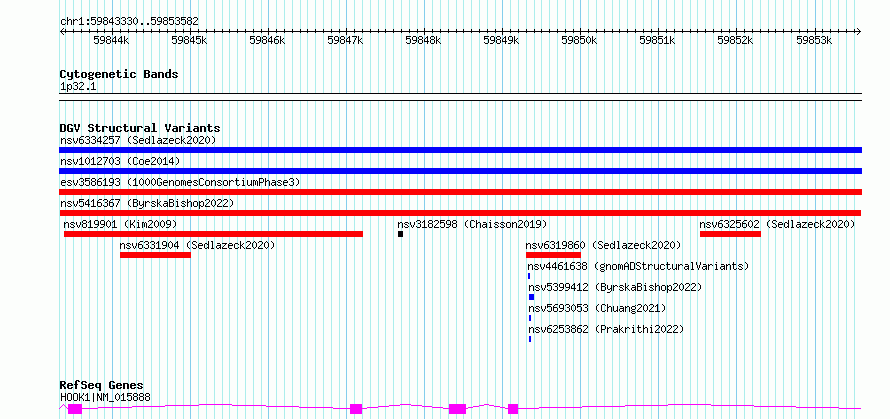
Task: Click the 59845k ruler tick label
Action: (190, 40)
